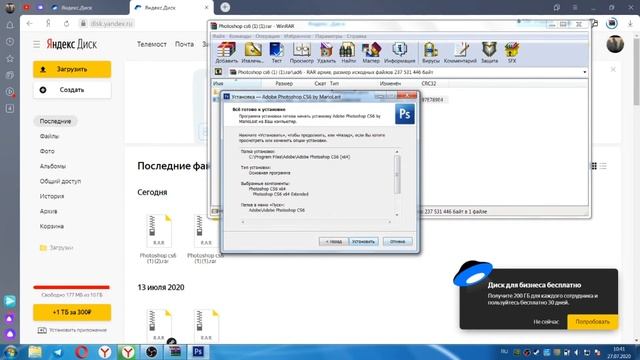Click browser back arrow

tap(29, 24)
